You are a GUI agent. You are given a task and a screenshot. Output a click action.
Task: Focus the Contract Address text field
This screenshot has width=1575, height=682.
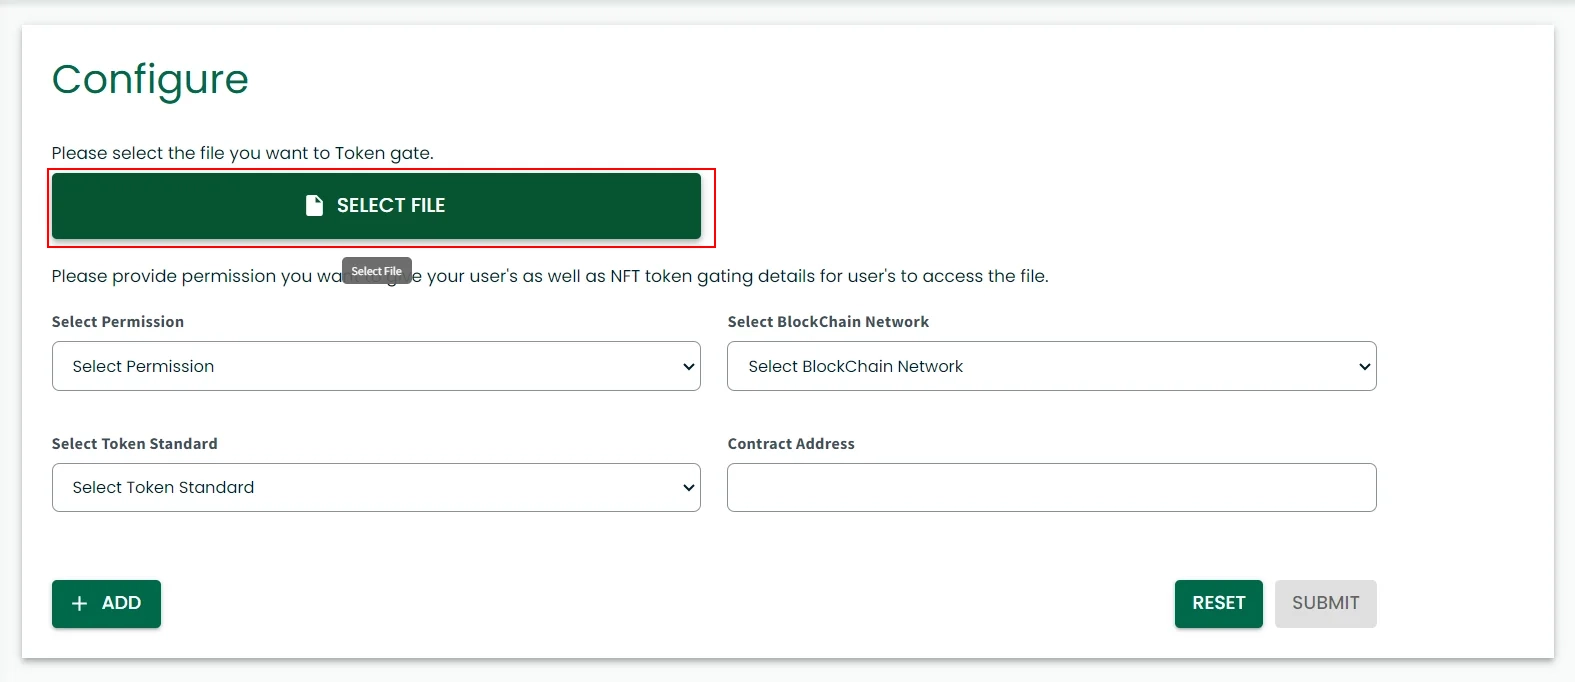click(1052, 487)
